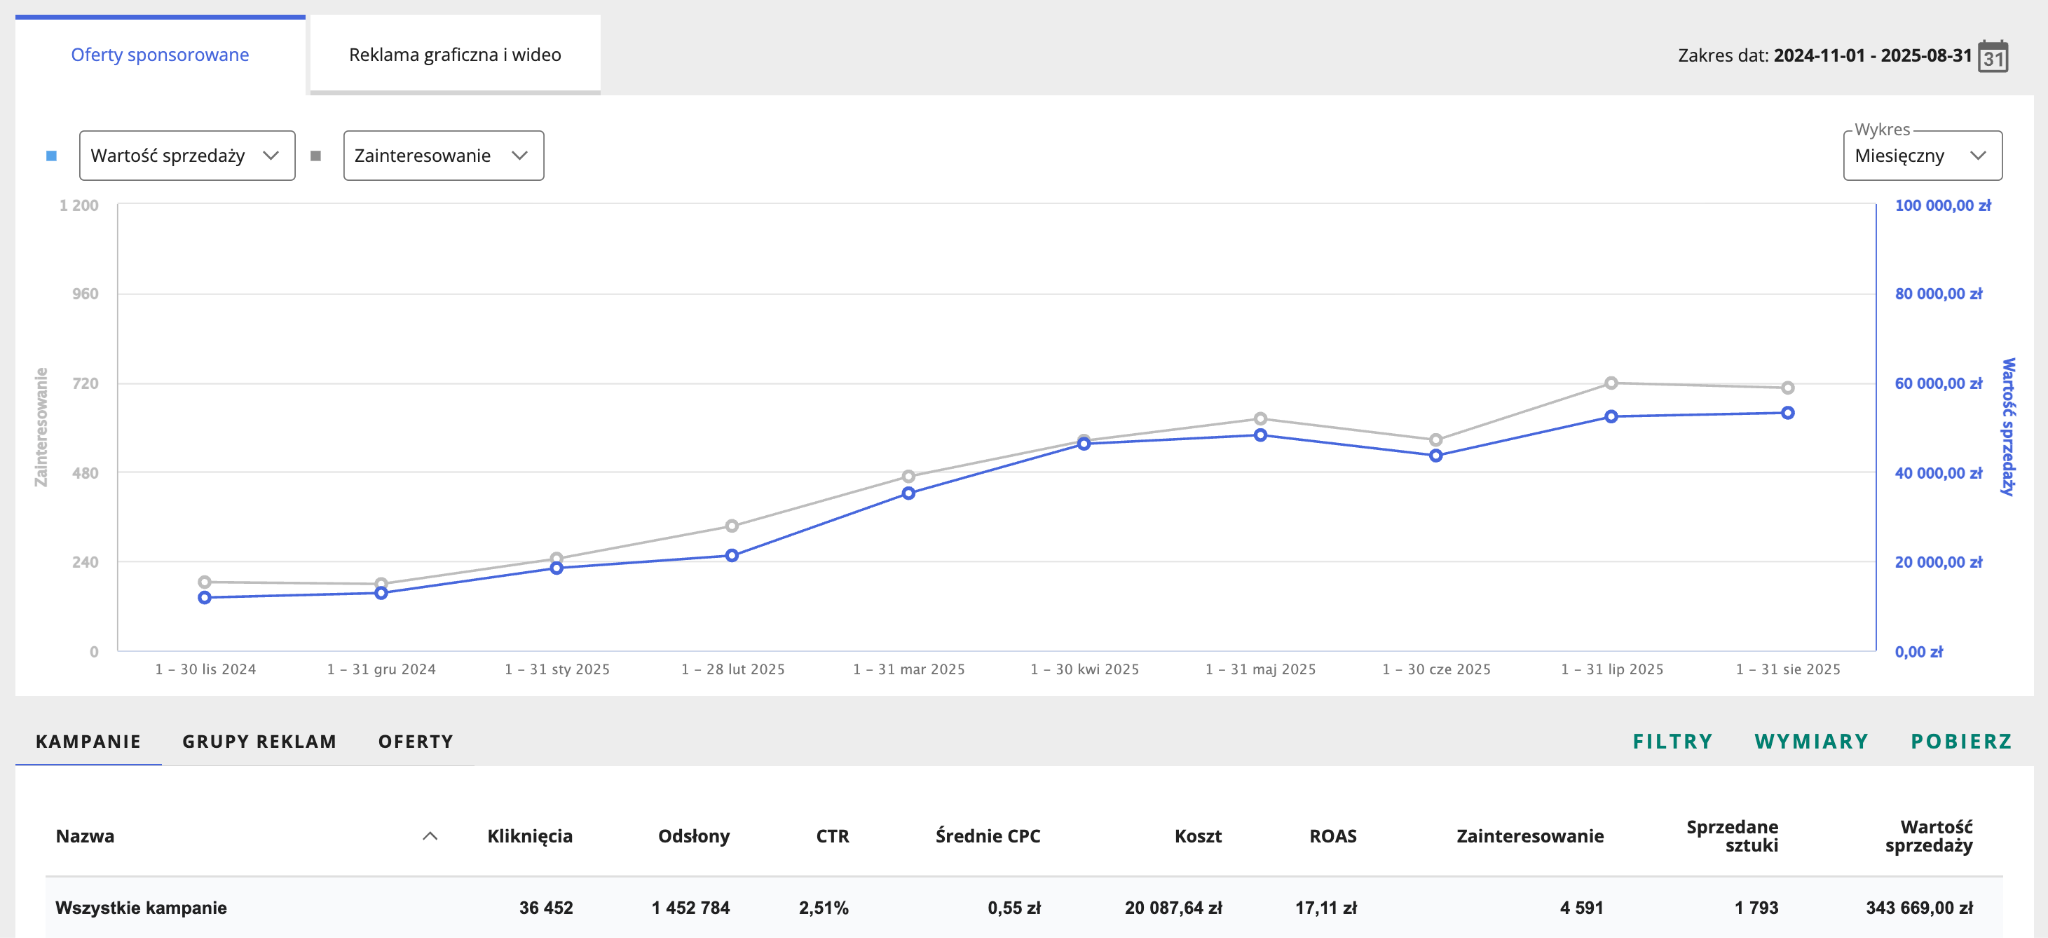Click the Odsłony column header

[694, 836]
